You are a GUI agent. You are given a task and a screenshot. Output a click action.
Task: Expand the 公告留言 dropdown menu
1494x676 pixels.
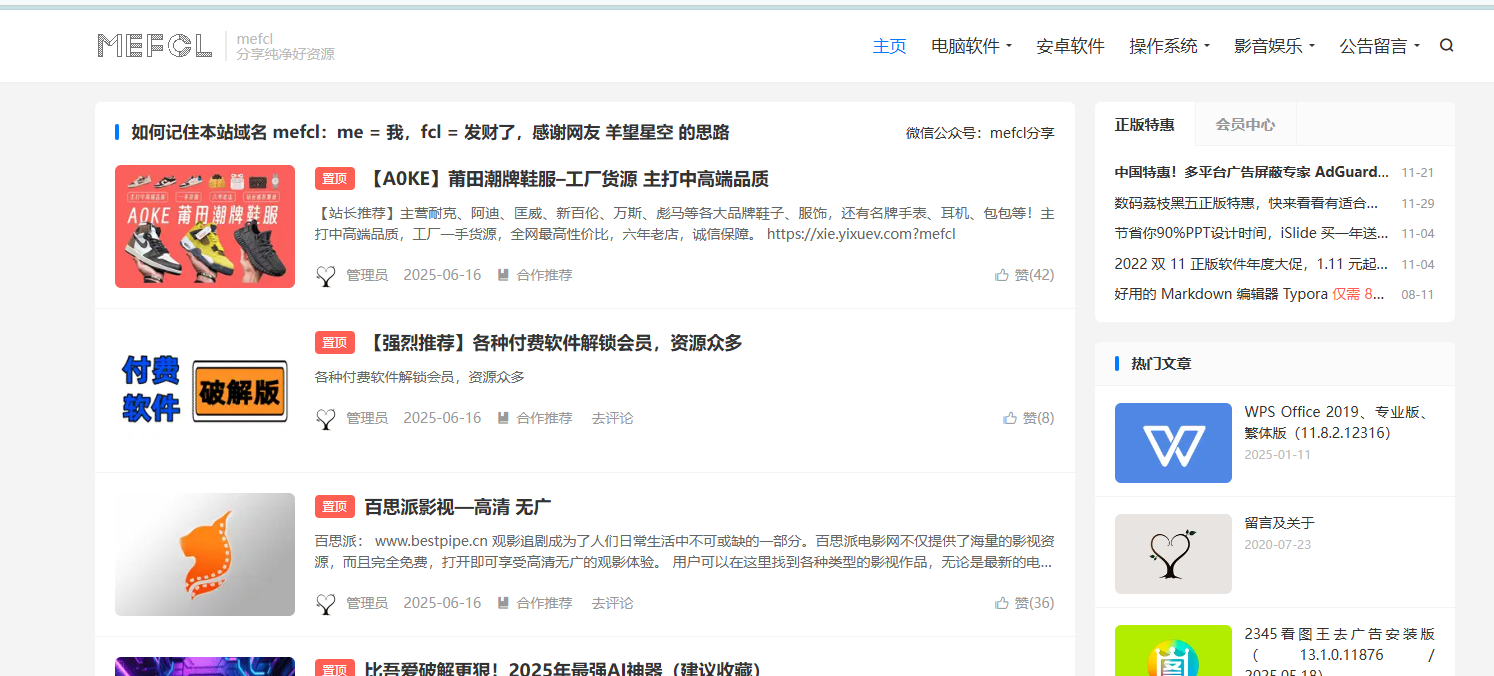(x=1379, y=46)
